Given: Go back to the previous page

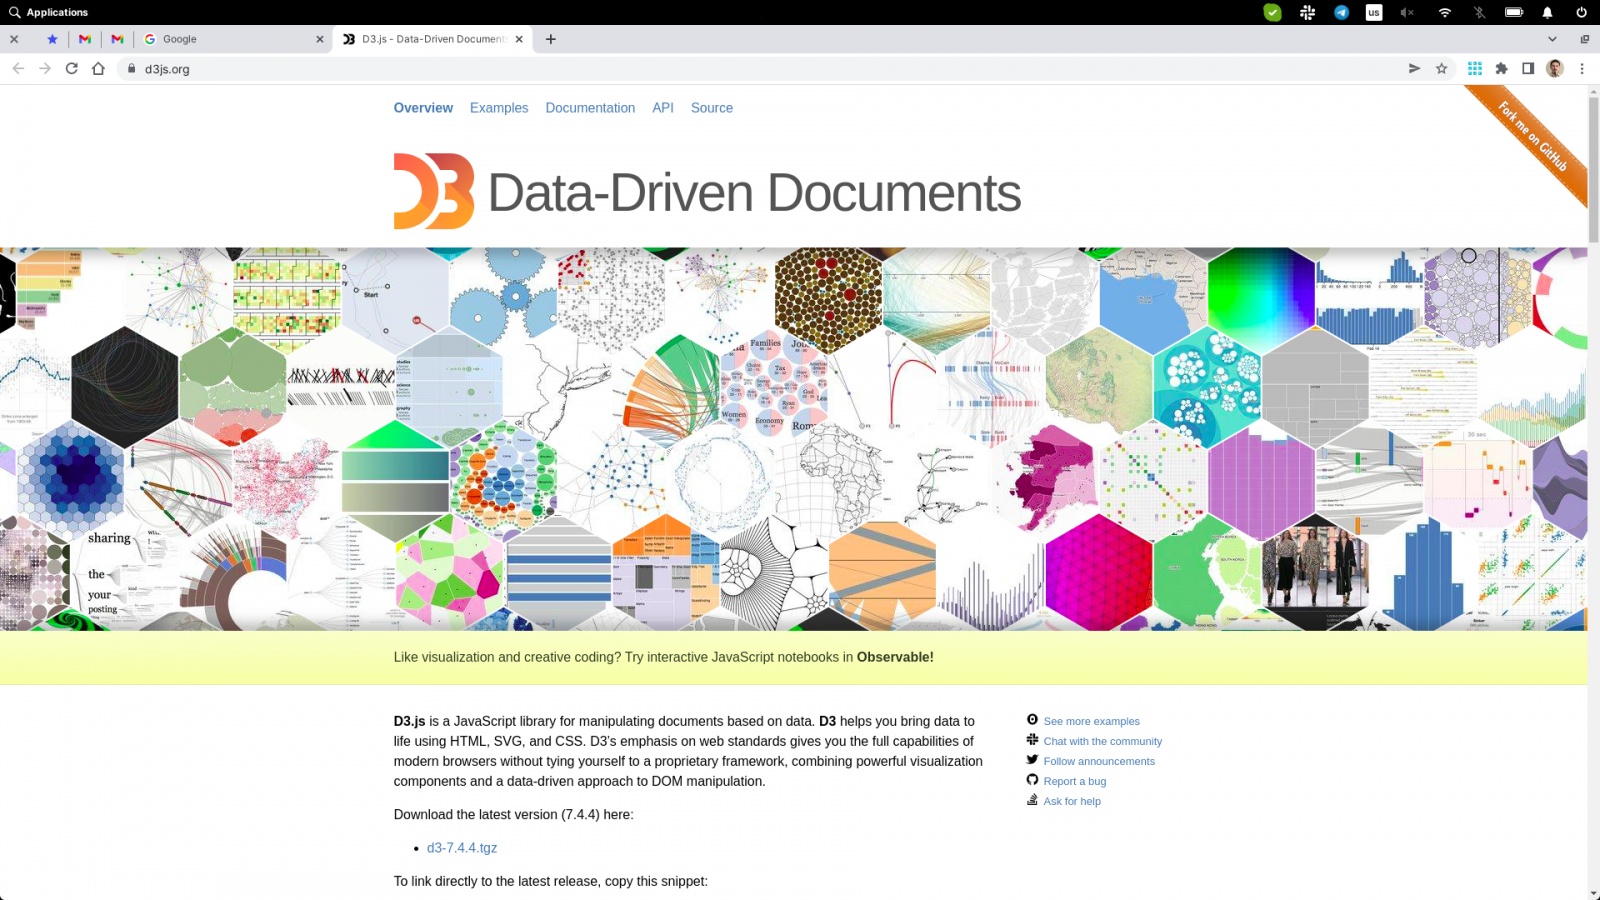Looking at the screenshot, I should [18, 68].
